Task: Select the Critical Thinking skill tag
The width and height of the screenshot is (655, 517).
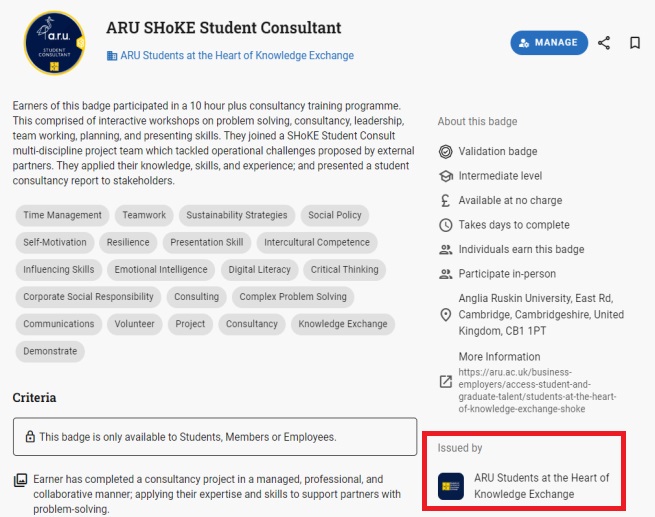Action: pos(344,270)
